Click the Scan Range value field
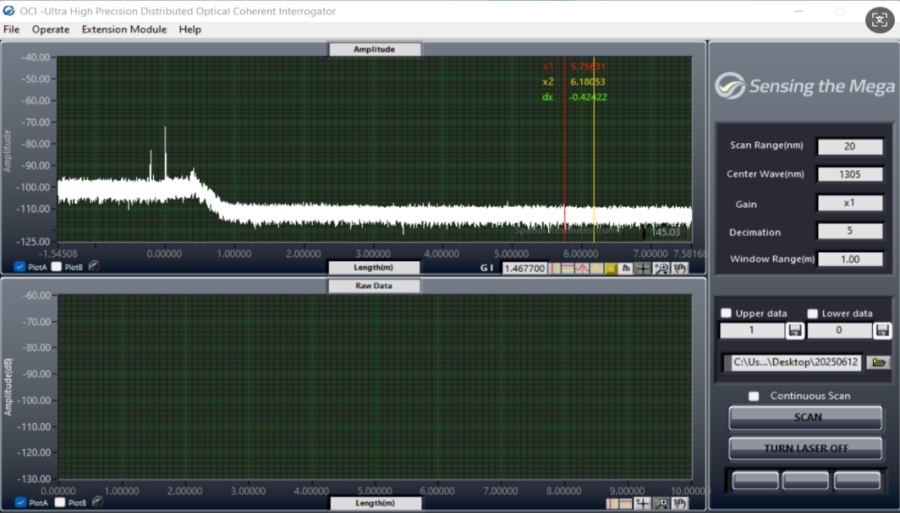 [x=849, y=147]
